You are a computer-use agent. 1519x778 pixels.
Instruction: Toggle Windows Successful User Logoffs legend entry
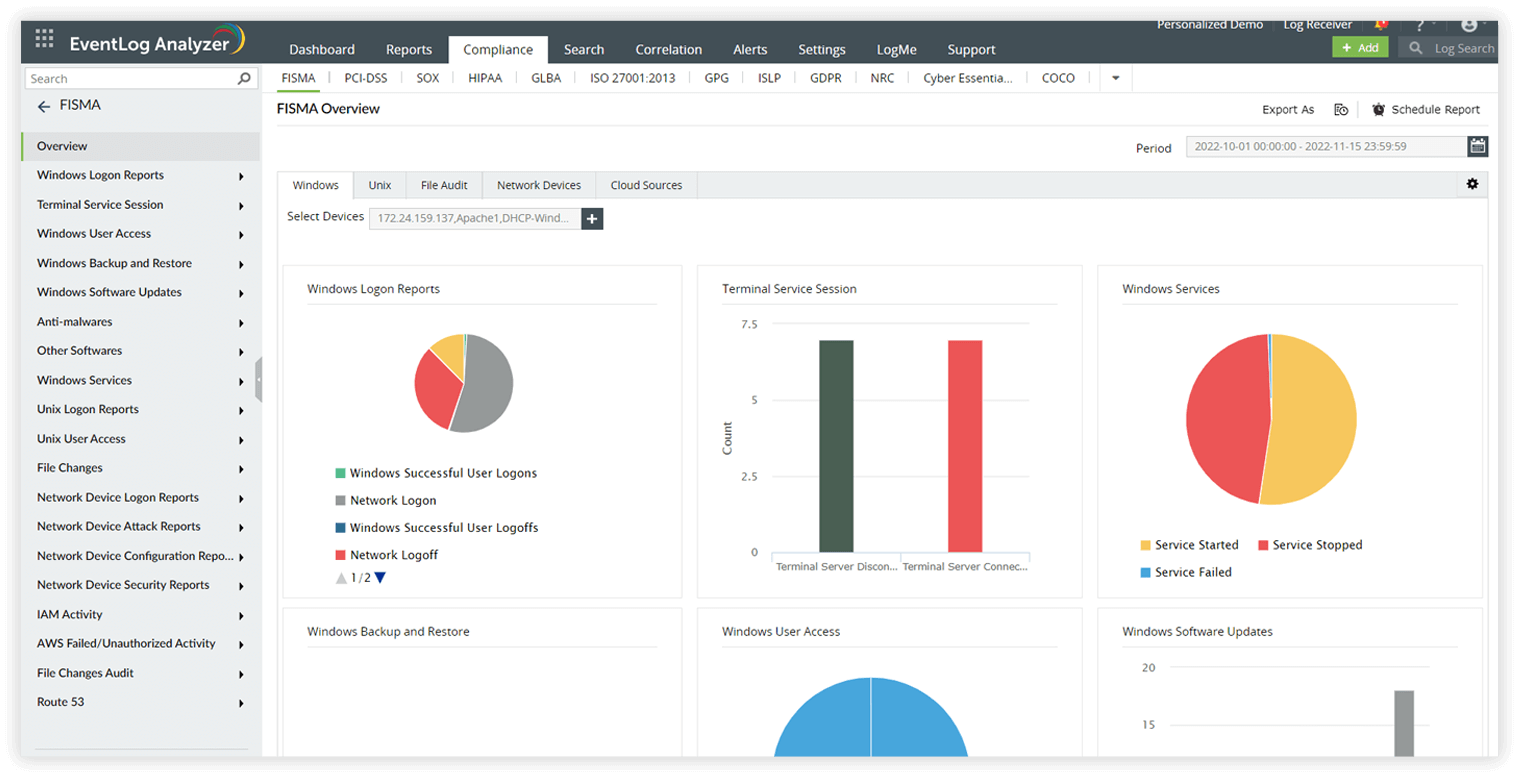click(x=437, y=528)
